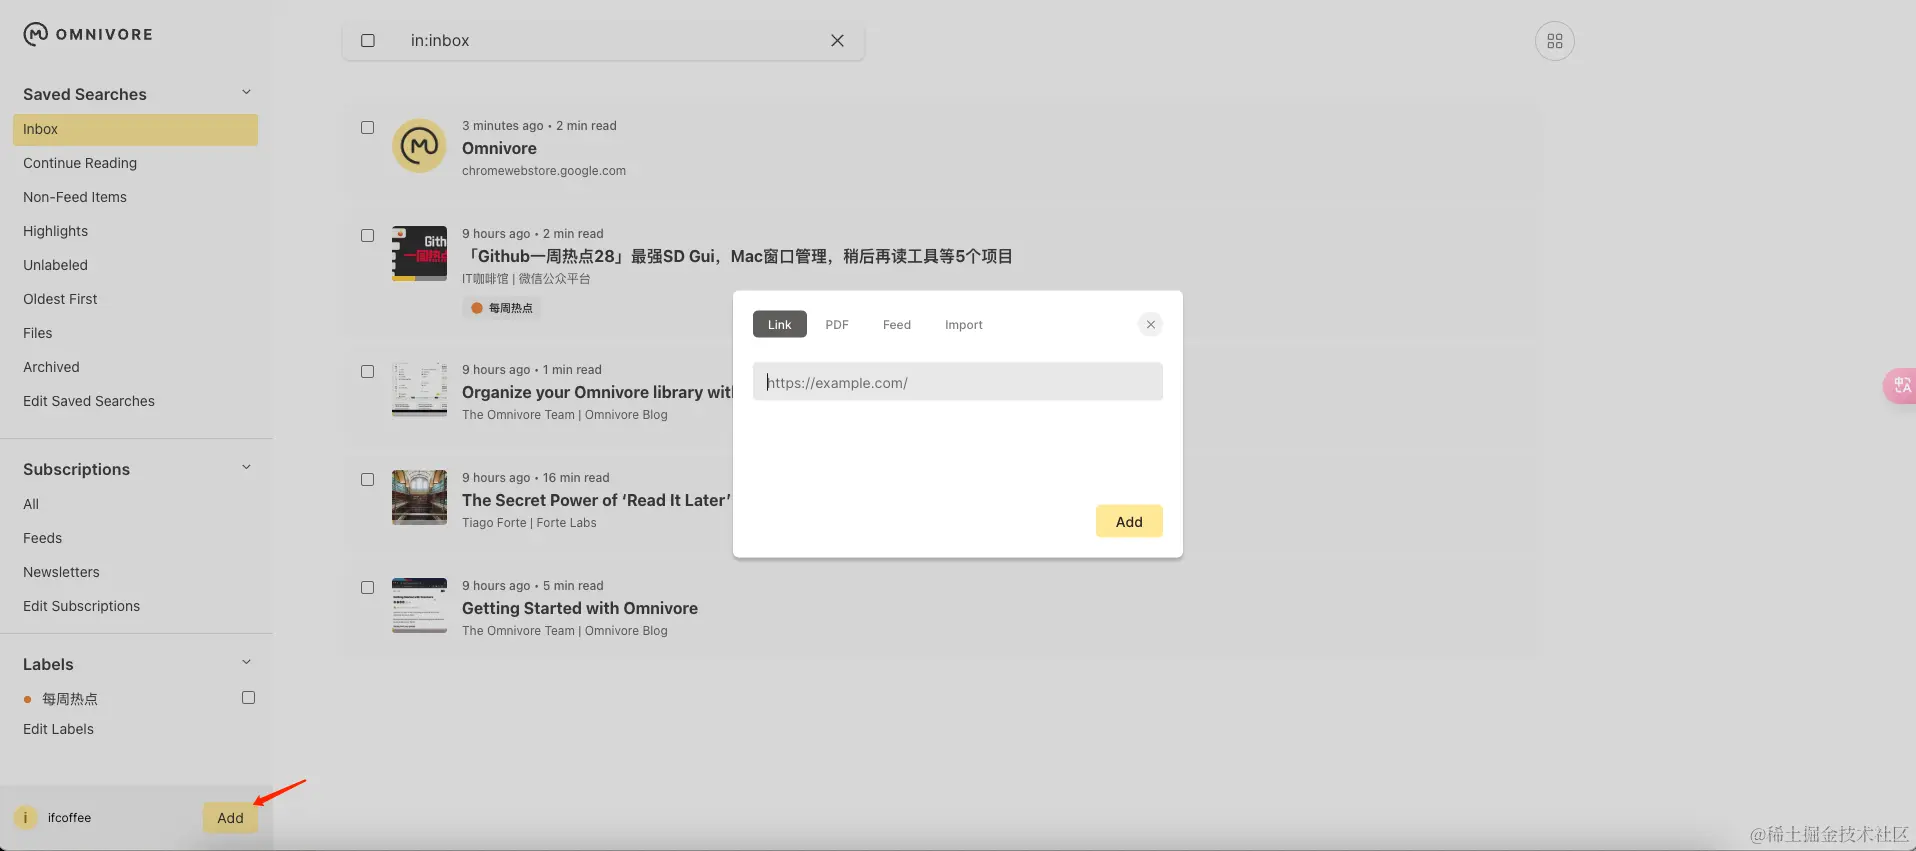Close the add link dialog
Image resolution: width=1916 pixels, height=851 pixels.
coord(1150,324)
